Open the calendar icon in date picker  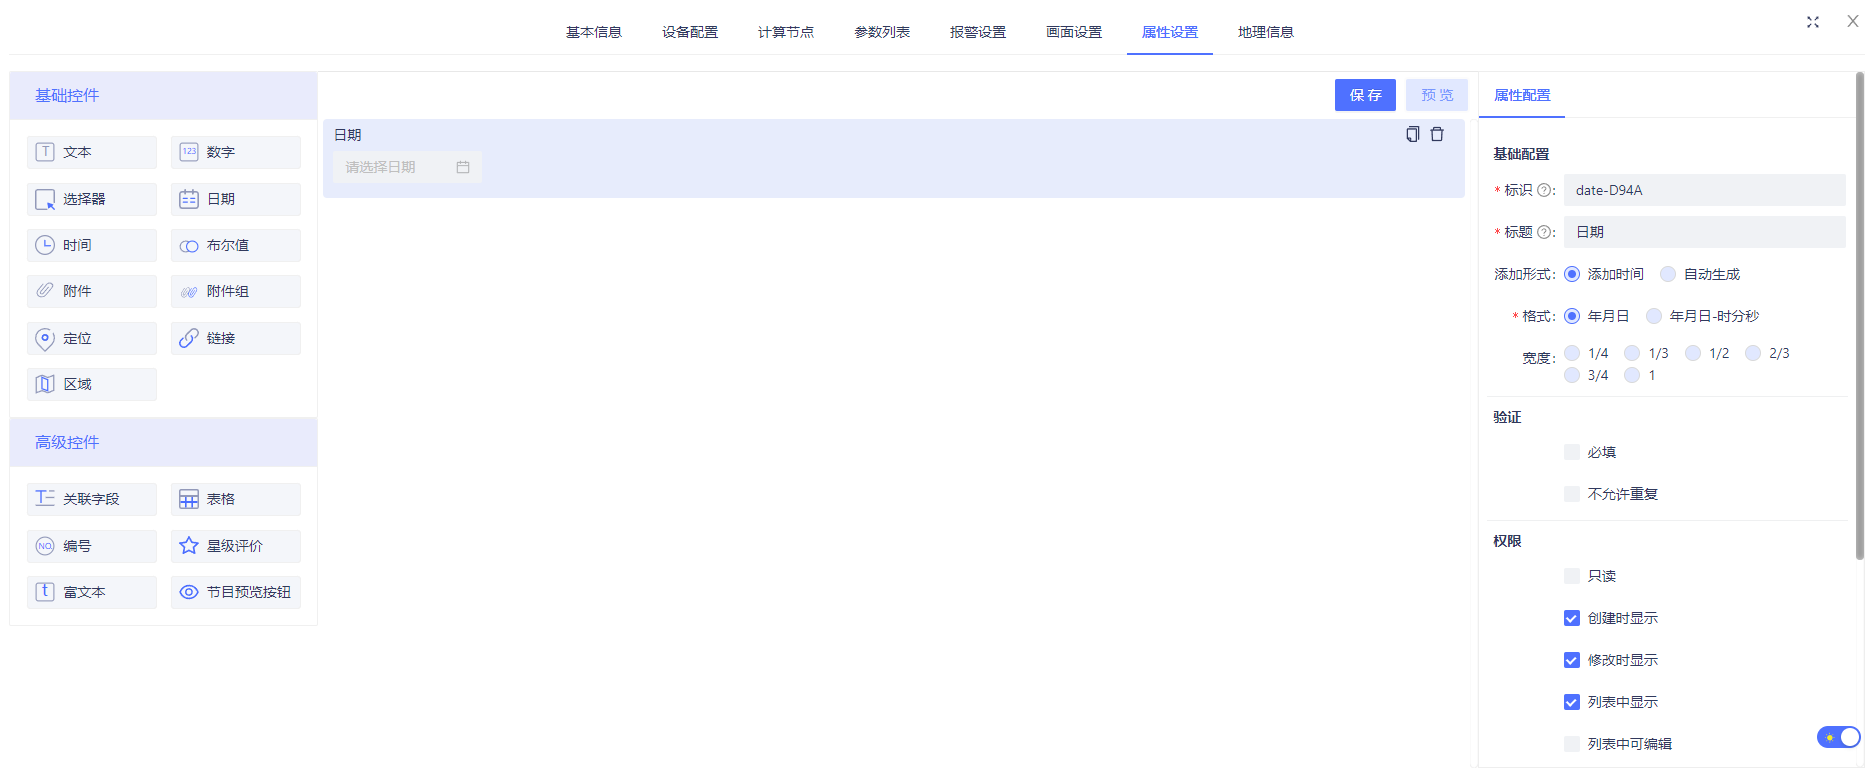pyautogui.click(x=463, y=167)
